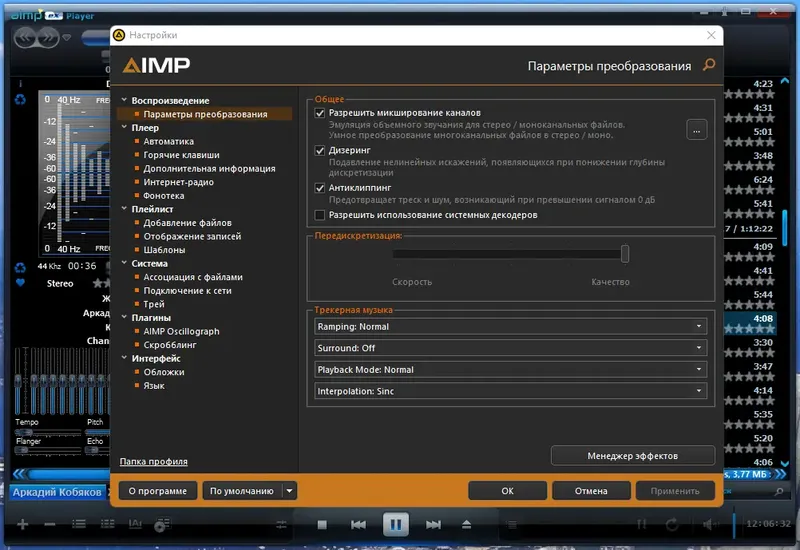
Task: Click the Передискретизация quality slider handle
Action: (x=624, y=254)
